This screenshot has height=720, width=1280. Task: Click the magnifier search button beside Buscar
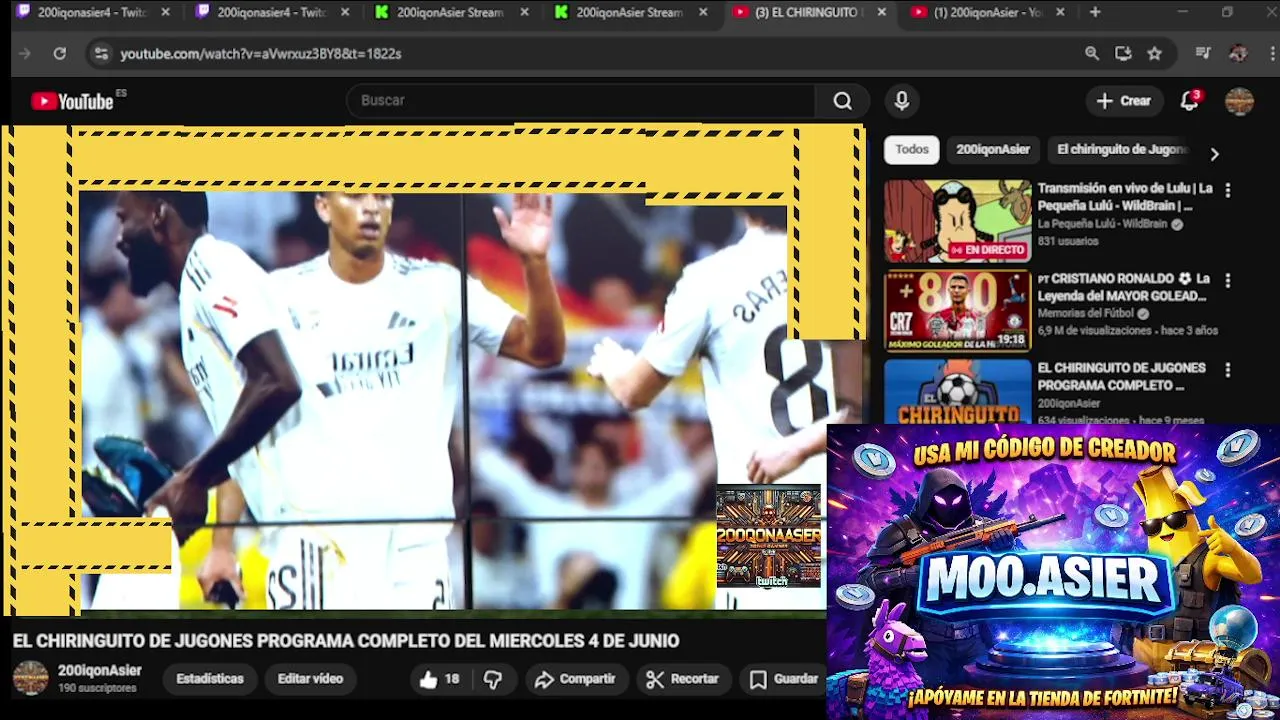[843, 101]
